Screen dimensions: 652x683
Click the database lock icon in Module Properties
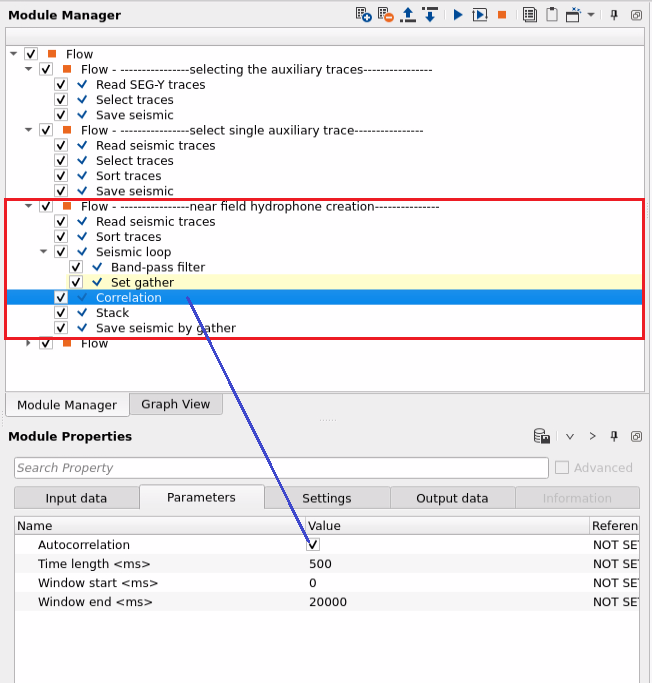[x=541, y=436]
